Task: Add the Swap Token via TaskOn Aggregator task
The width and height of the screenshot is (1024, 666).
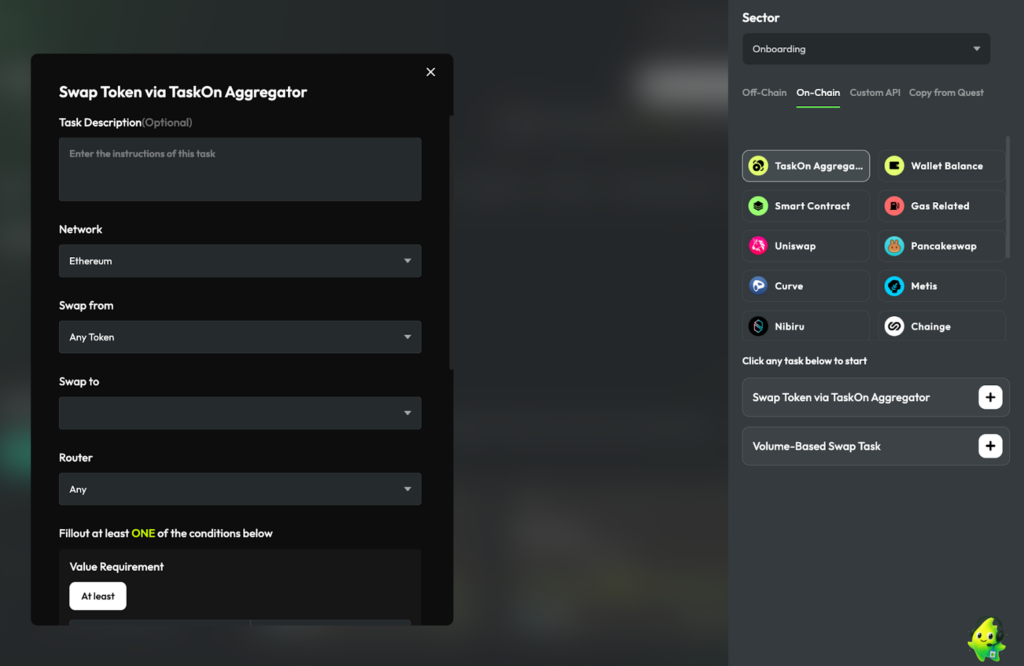Action: point(990,397)
